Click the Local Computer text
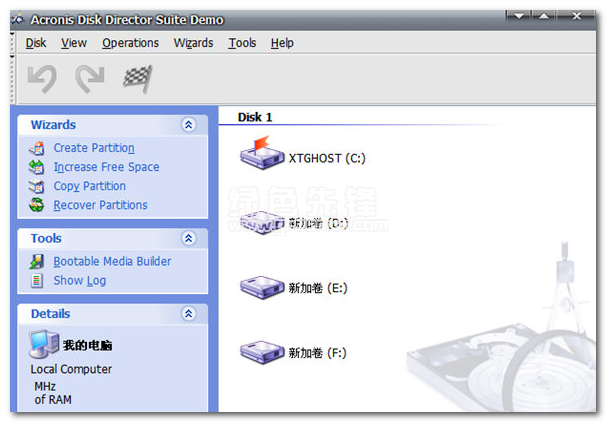Image resolution: width=607 pixels, height=423 pixels. 71,369
